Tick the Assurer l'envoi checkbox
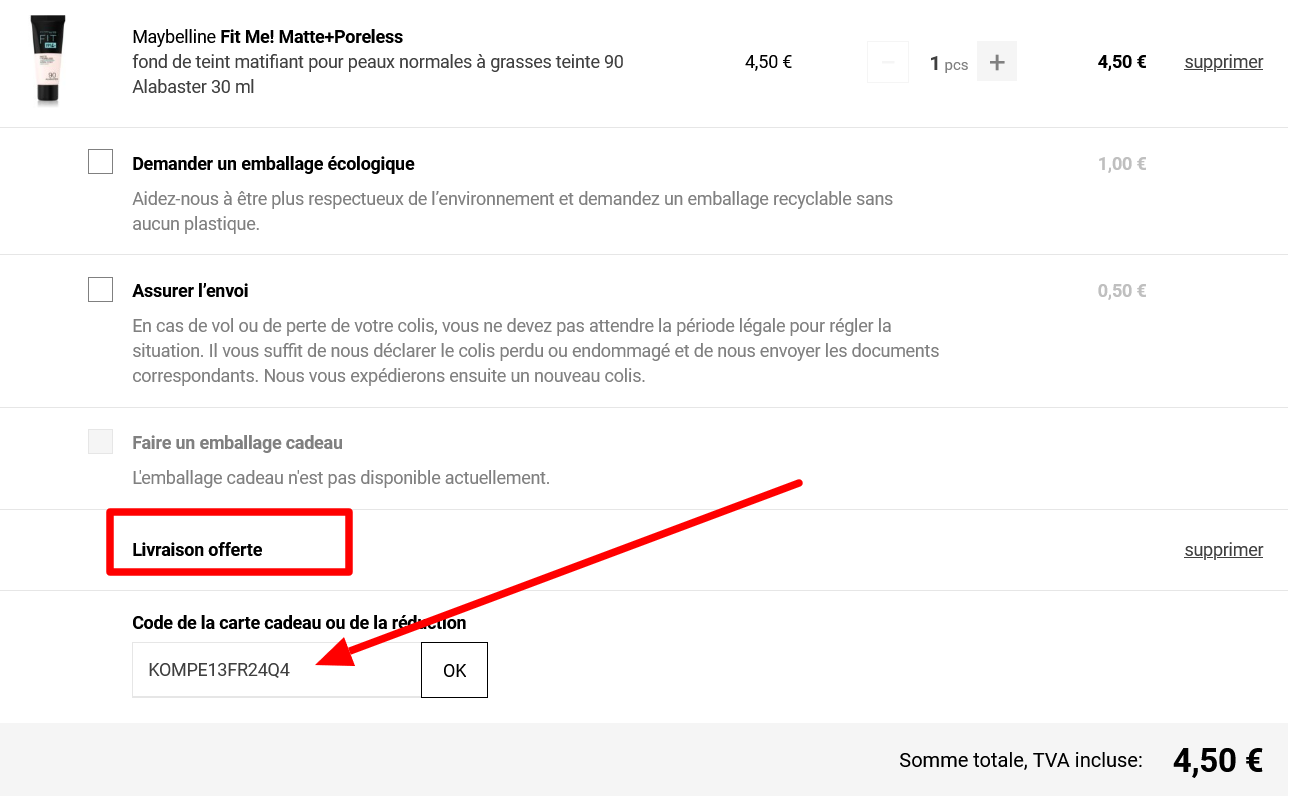 [x=100, y=289]
